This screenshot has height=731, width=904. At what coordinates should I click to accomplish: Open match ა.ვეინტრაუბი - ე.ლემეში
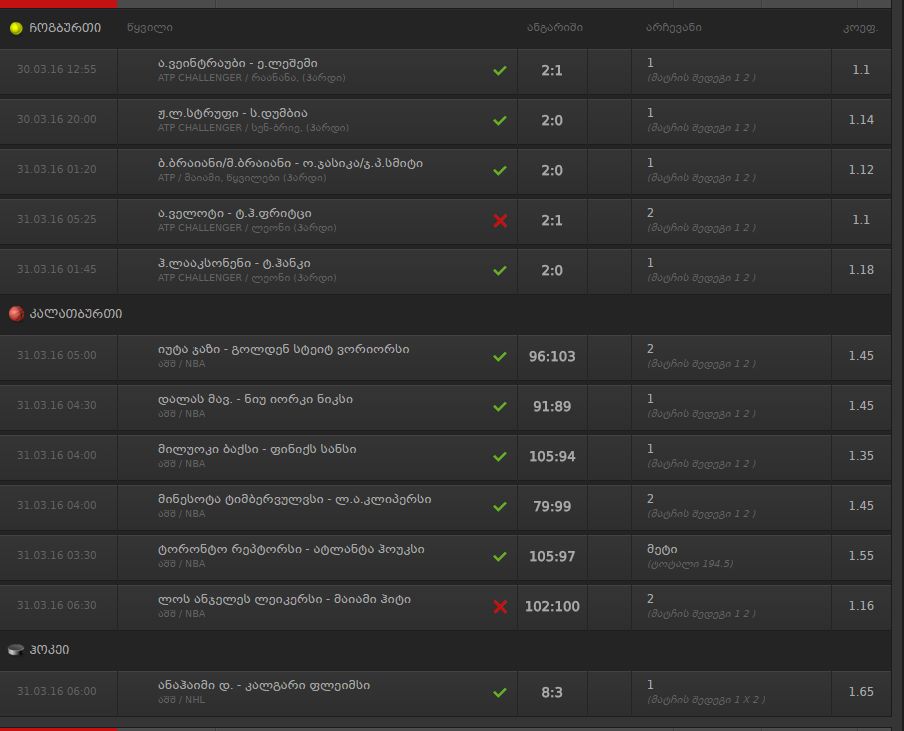tap(238, 63)
